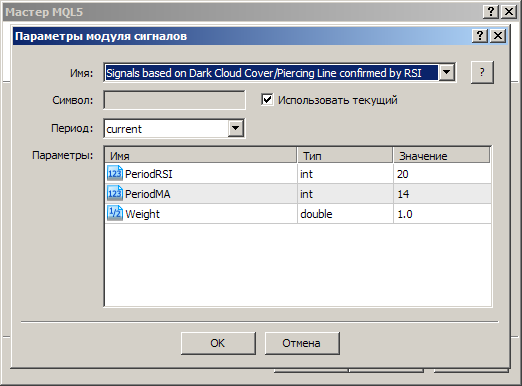Click the Тип column header
The width and height of the screenshot is (522, 386).
tap(345, 156)
